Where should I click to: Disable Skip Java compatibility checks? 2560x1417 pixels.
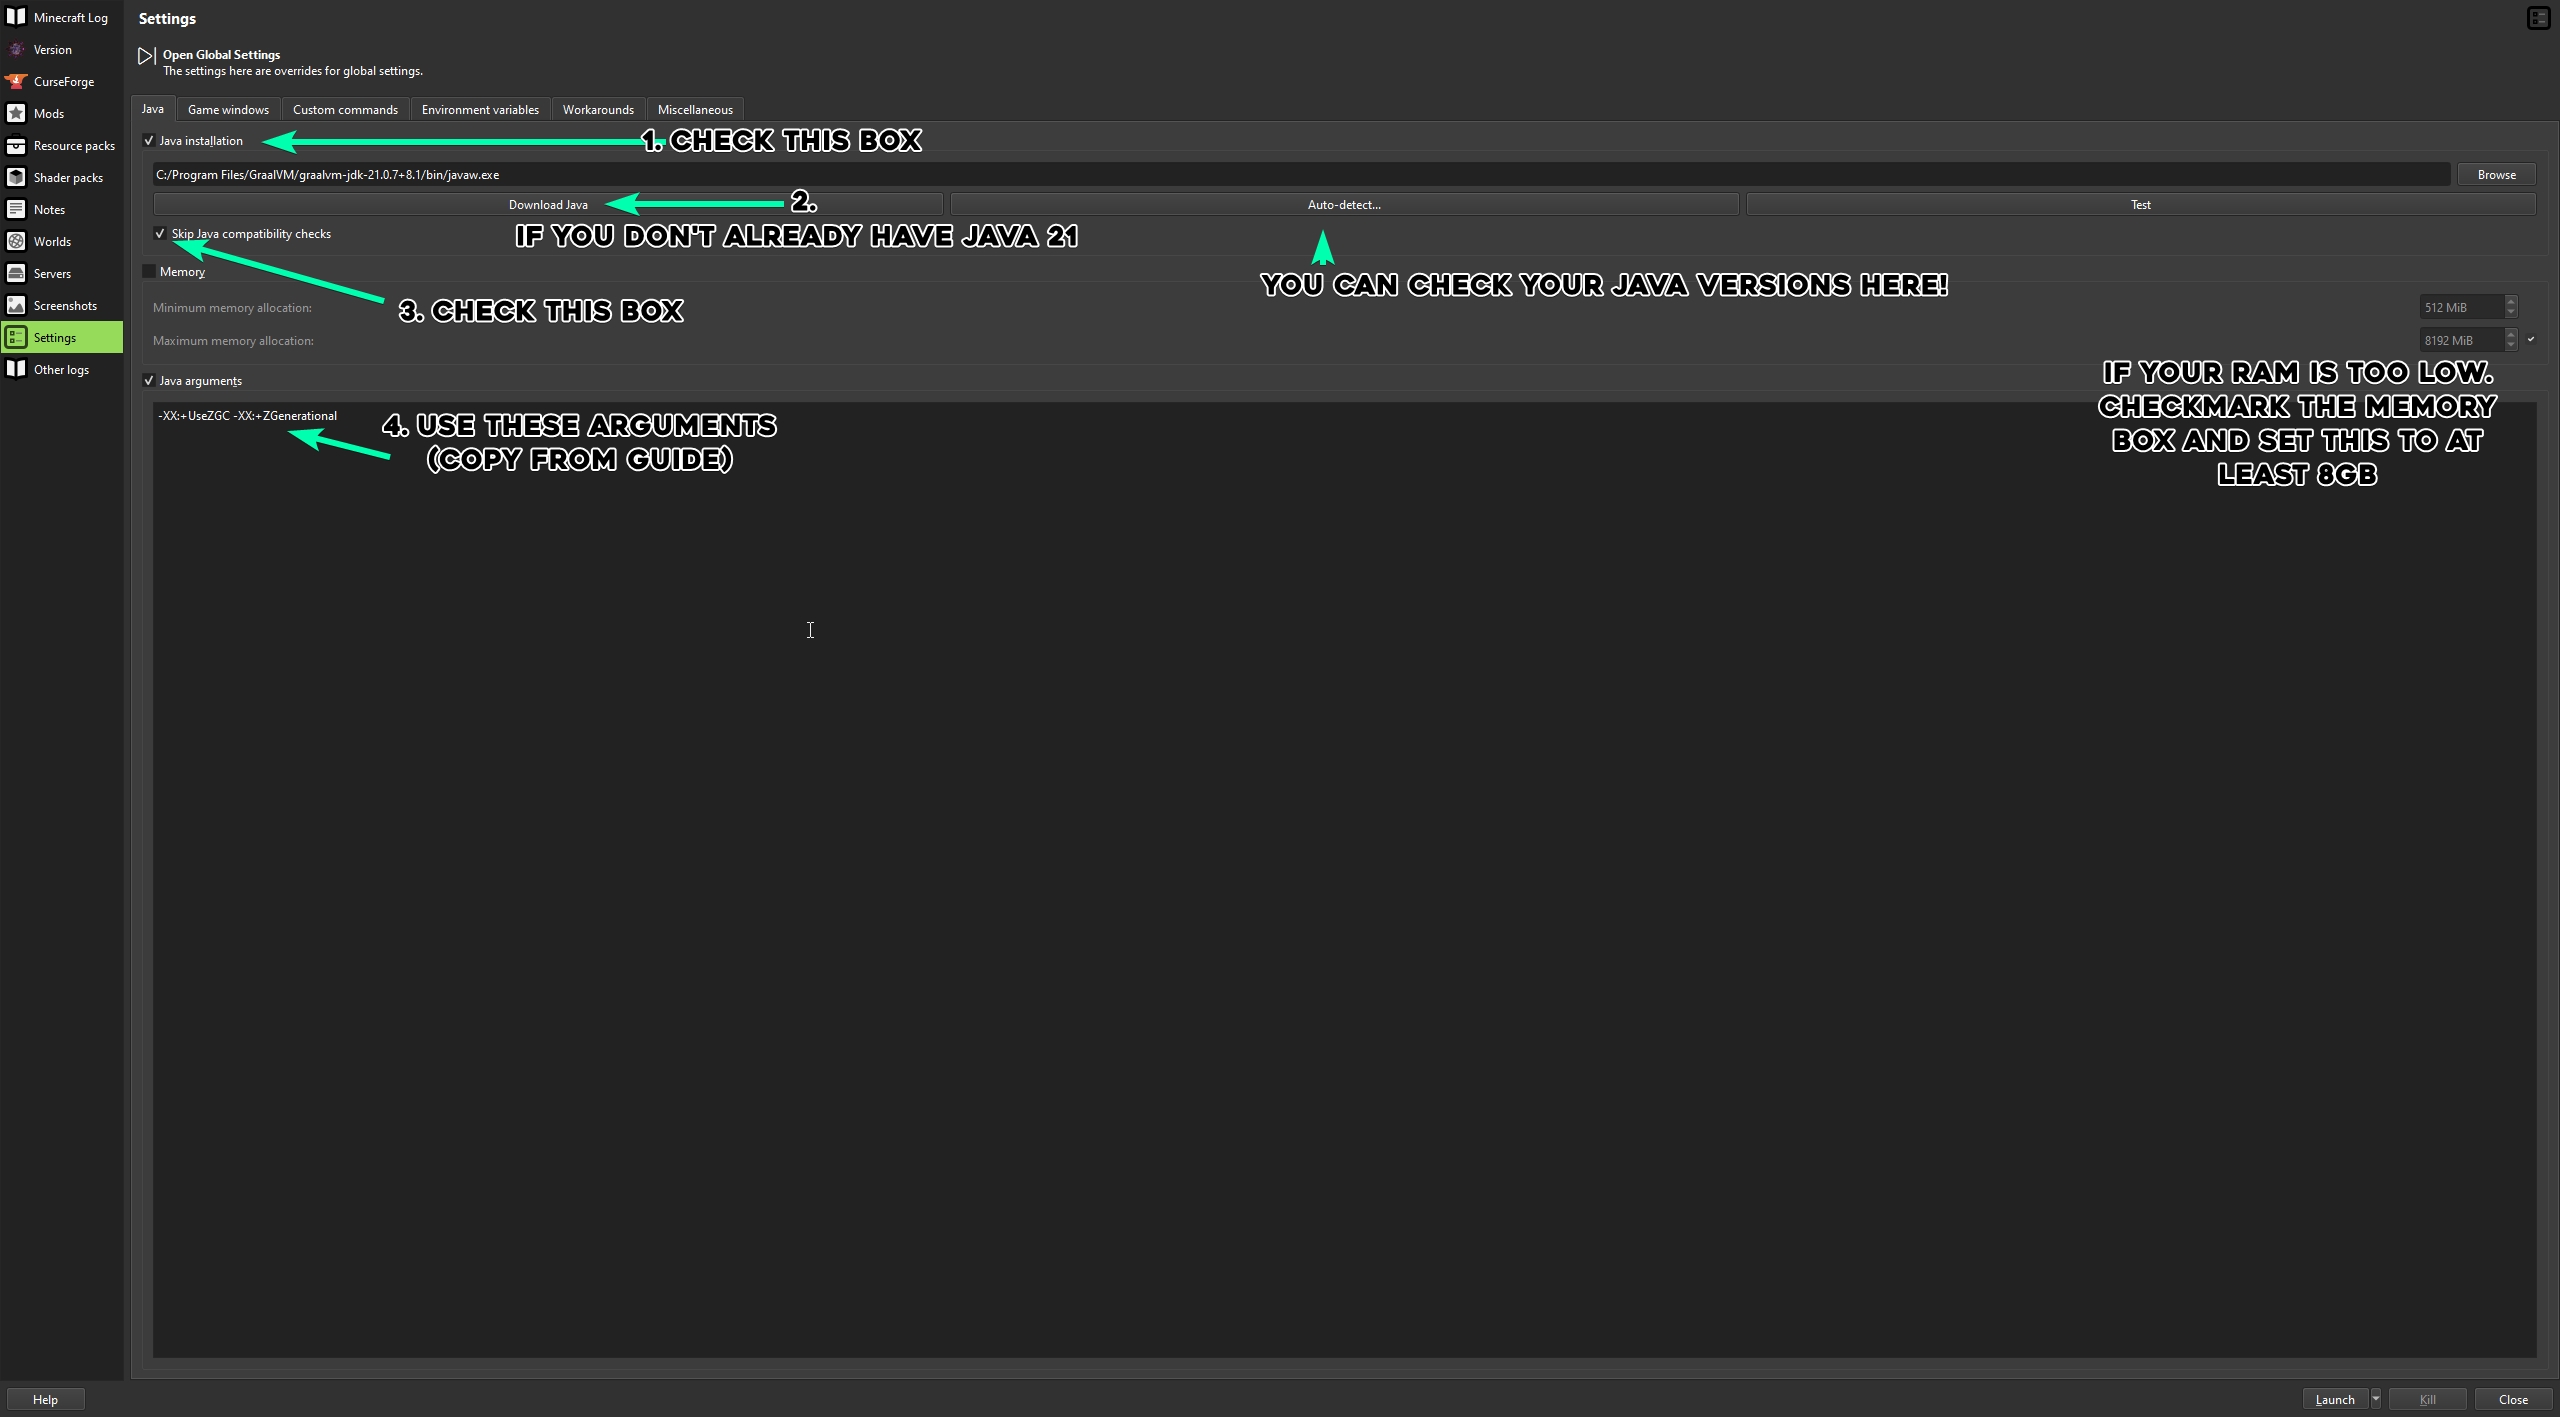click(160, 233)
